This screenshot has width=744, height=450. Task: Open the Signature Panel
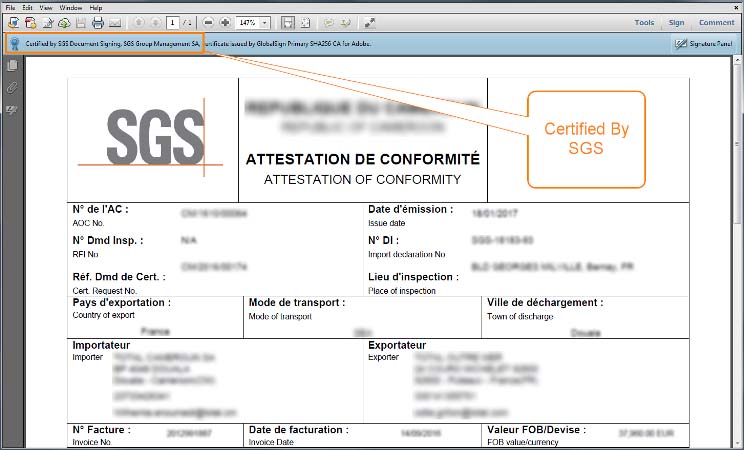point(703,44)
